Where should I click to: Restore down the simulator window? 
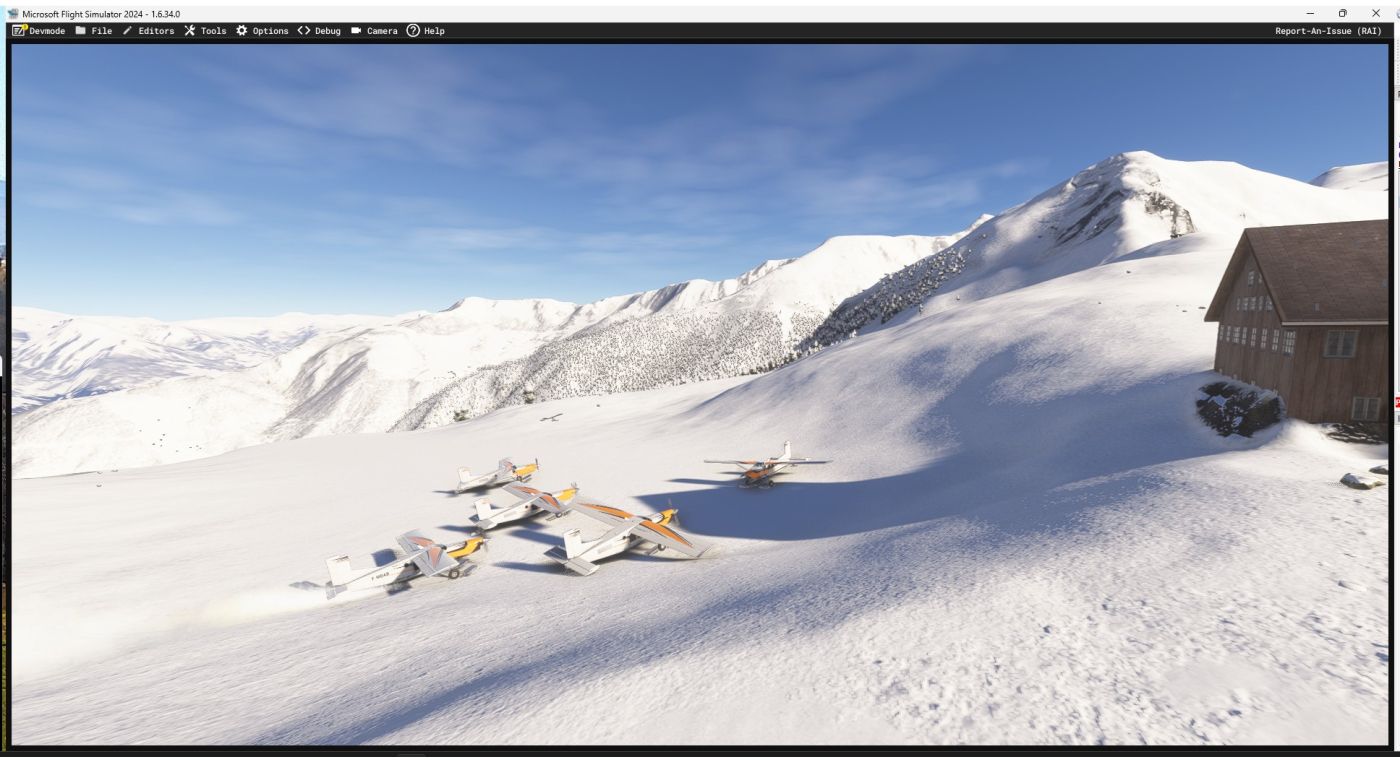1342,13
